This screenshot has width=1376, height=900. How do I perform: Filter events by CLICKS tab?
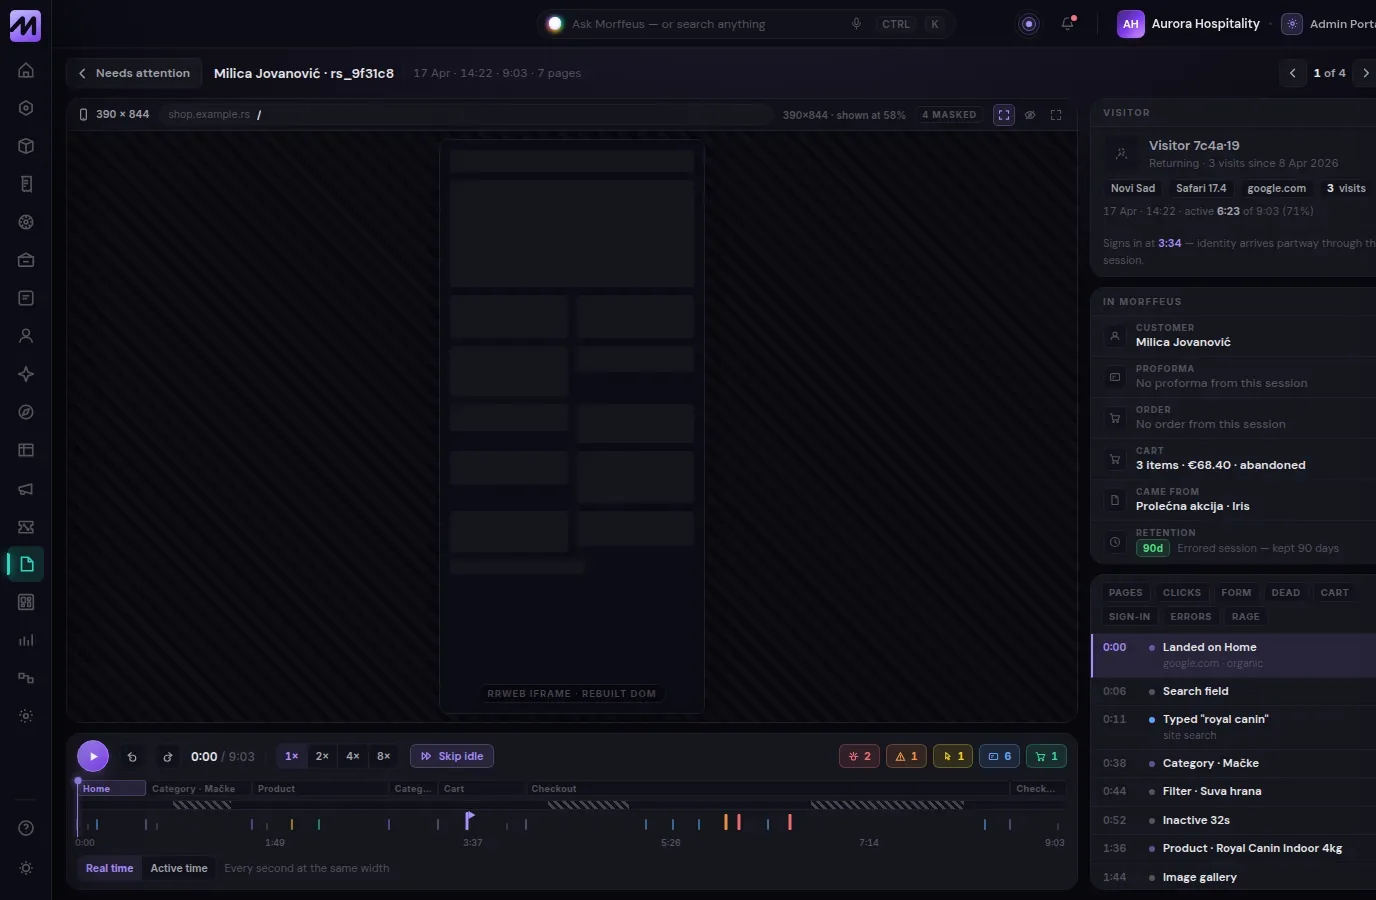[1182, 593]
